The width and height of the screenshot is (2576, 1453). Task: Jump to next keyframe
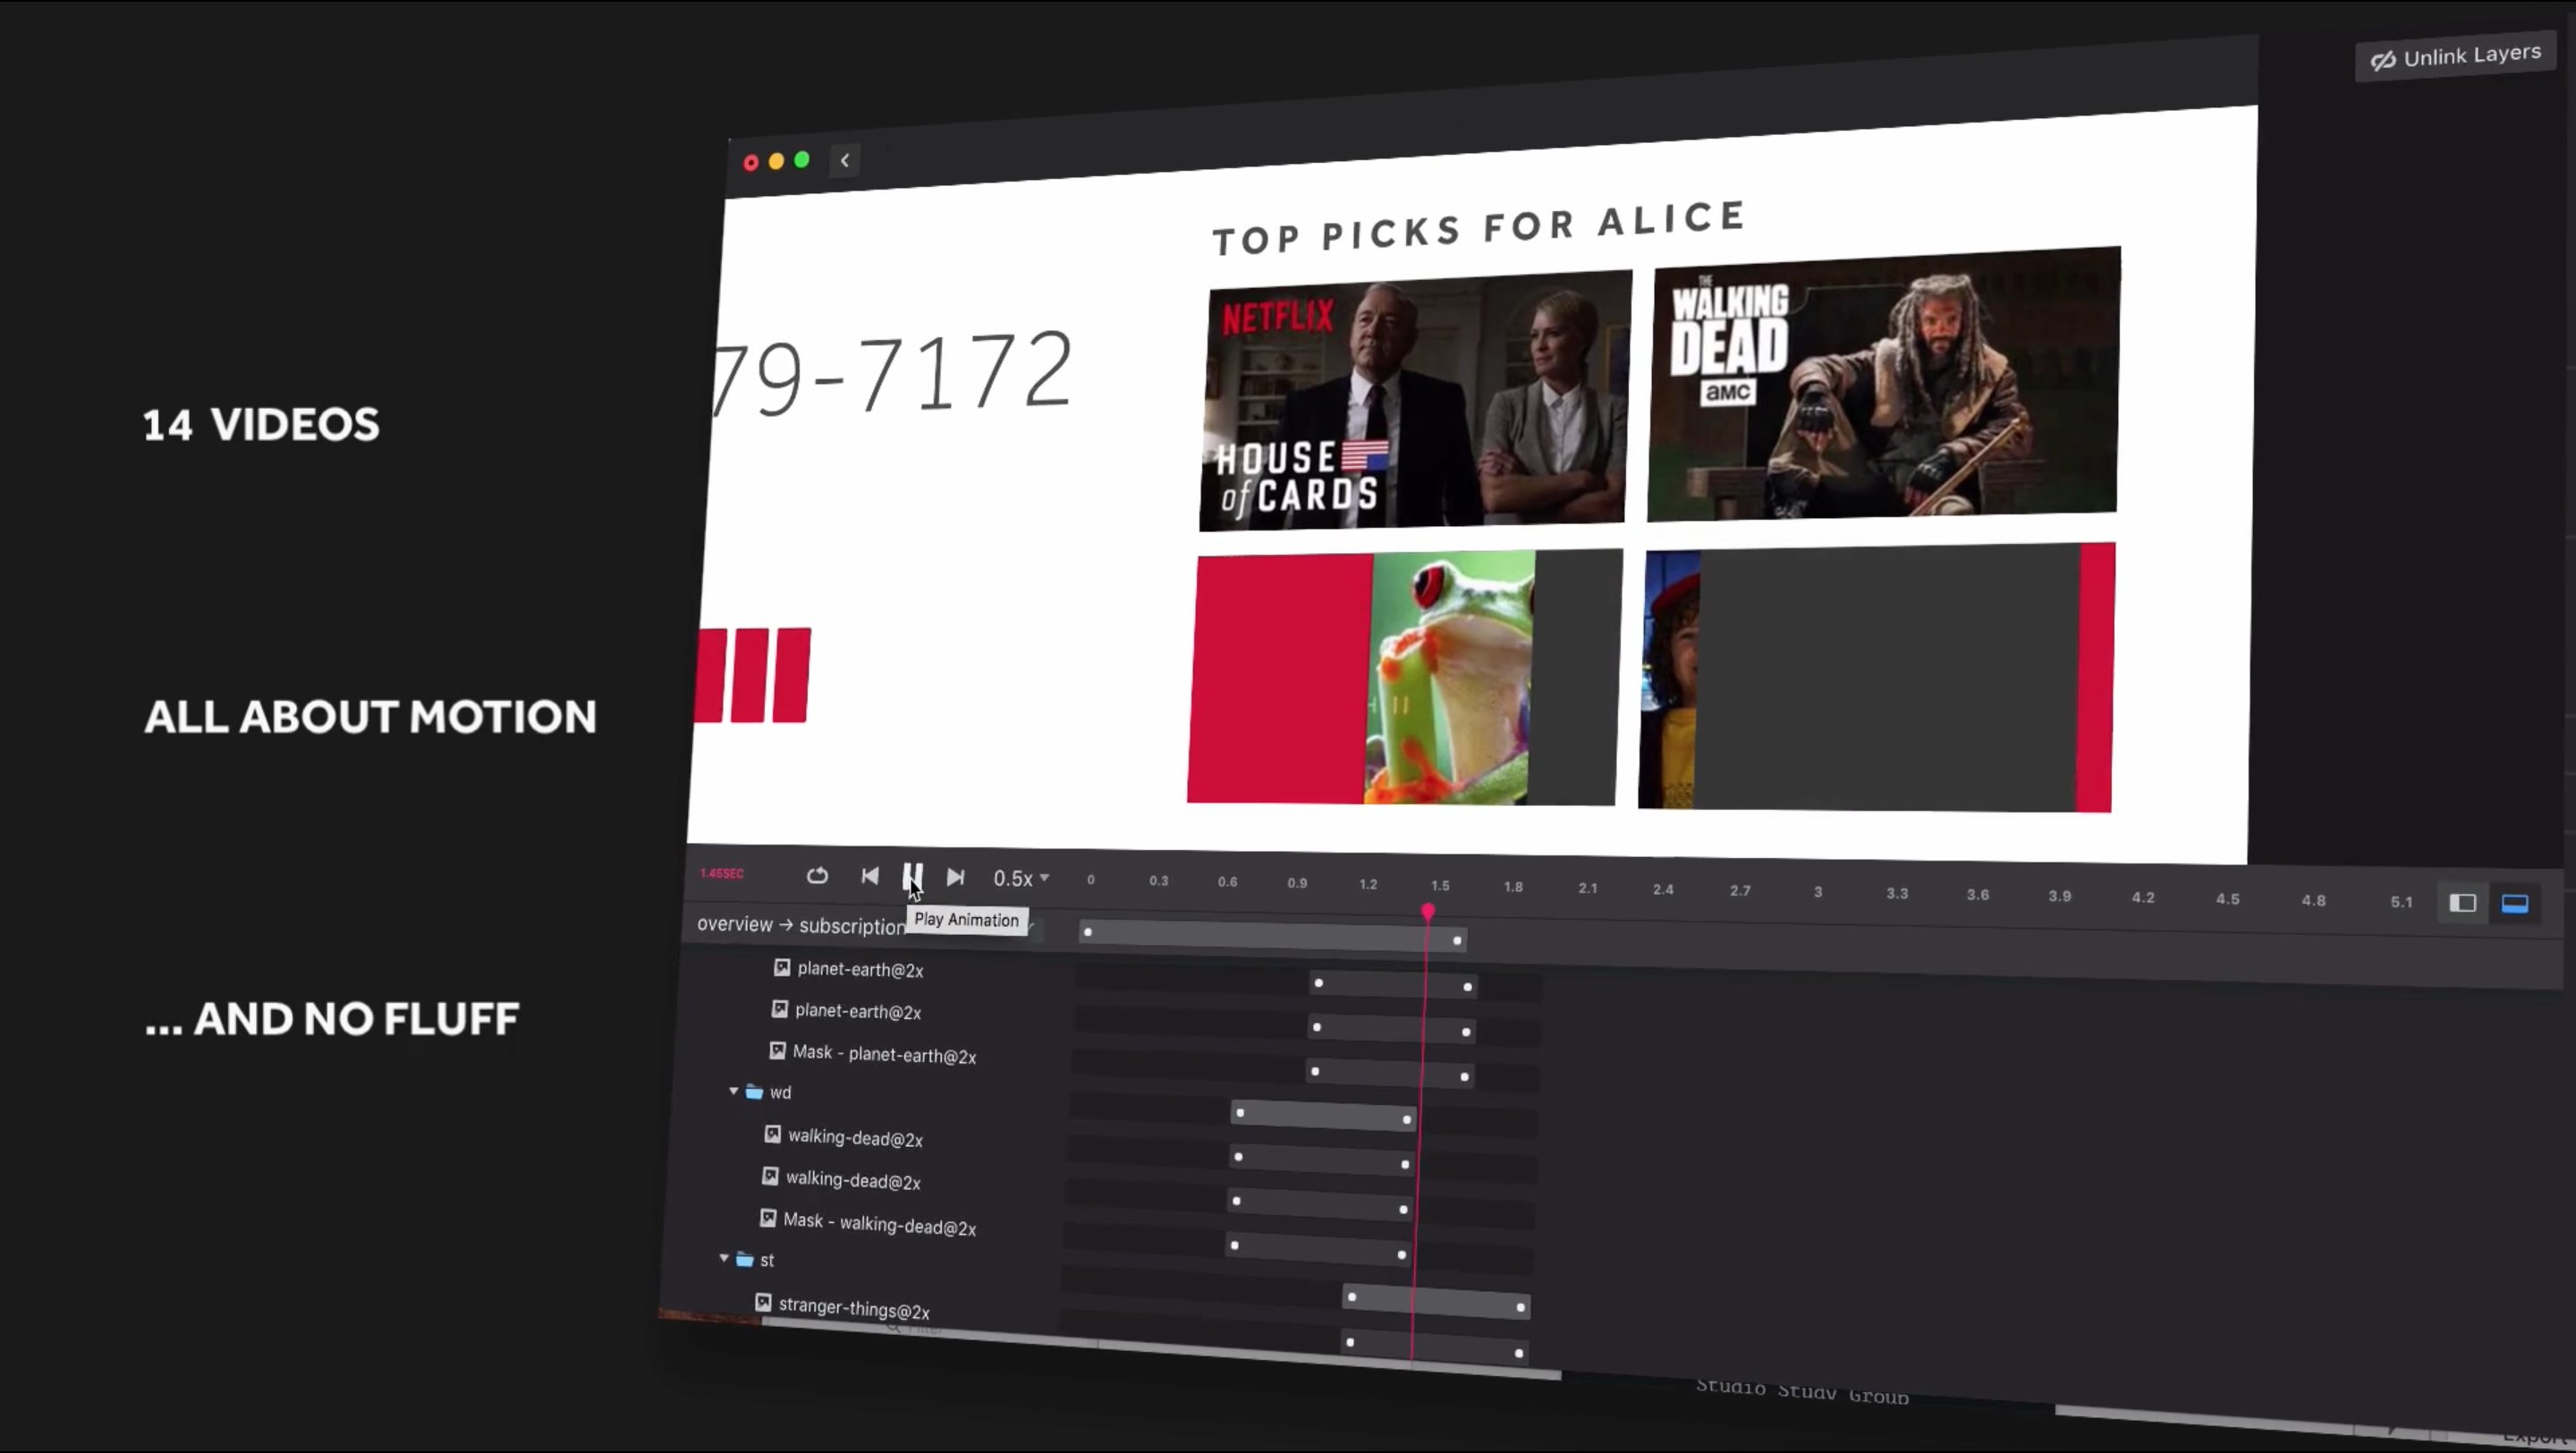click(x=955, y=877)
